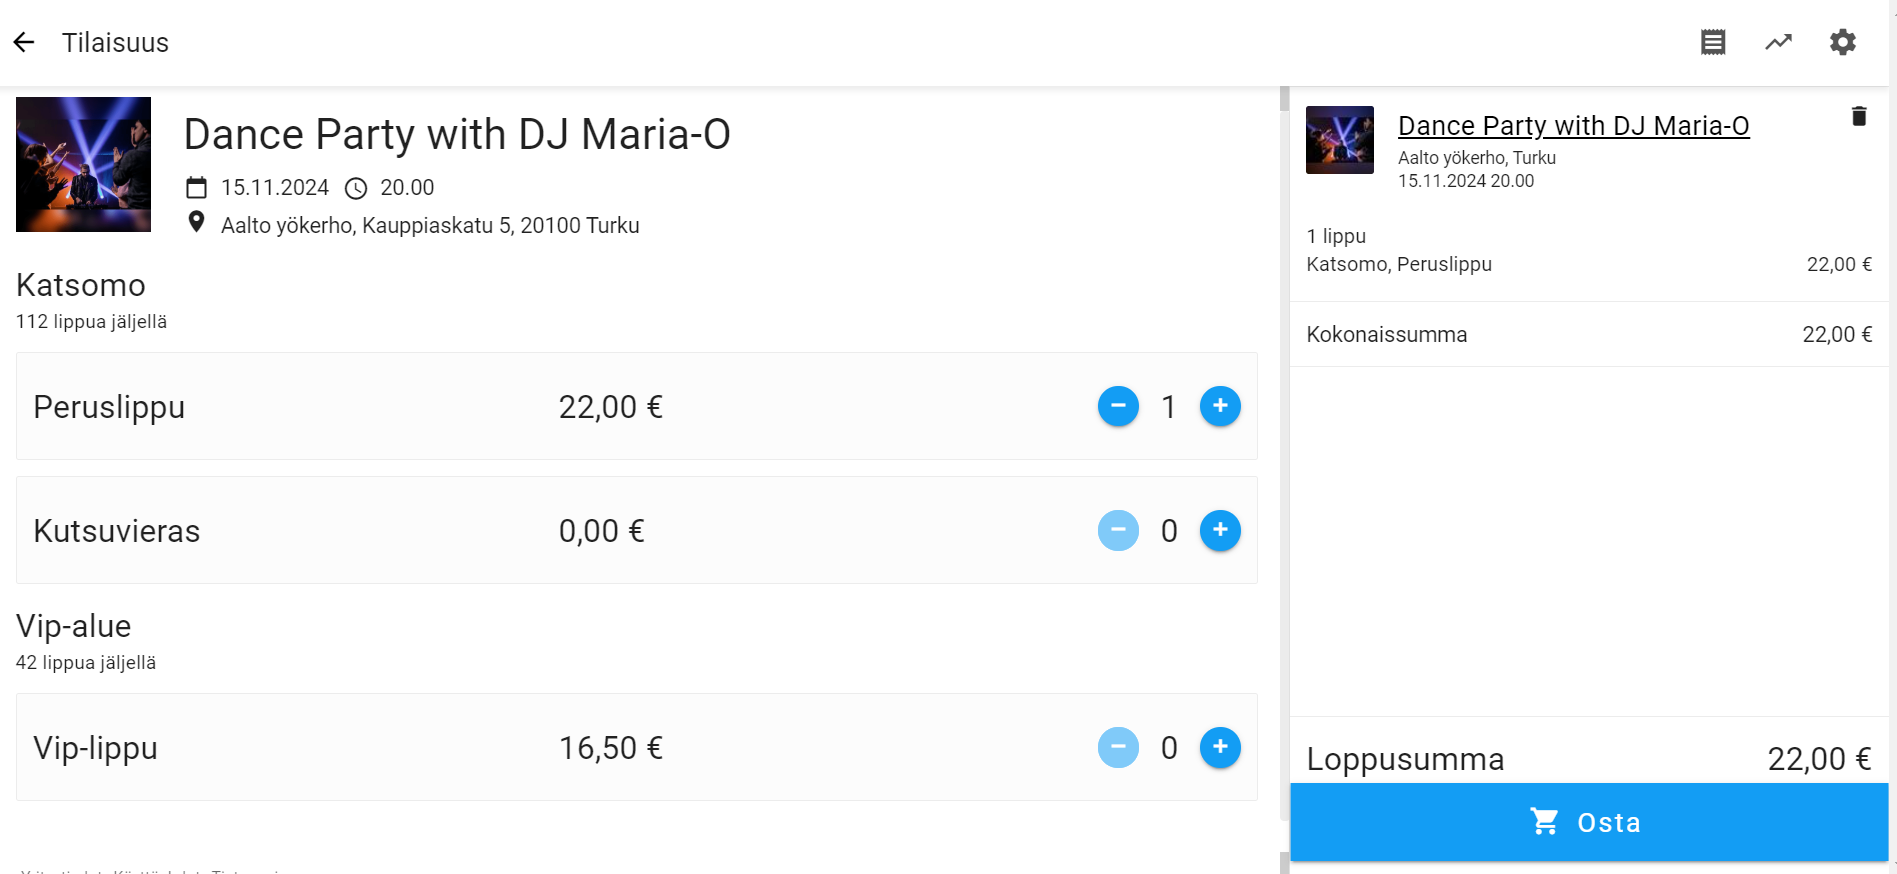
Task: Decrease Vip-lippu ticket quantity
Action: 1118,747
